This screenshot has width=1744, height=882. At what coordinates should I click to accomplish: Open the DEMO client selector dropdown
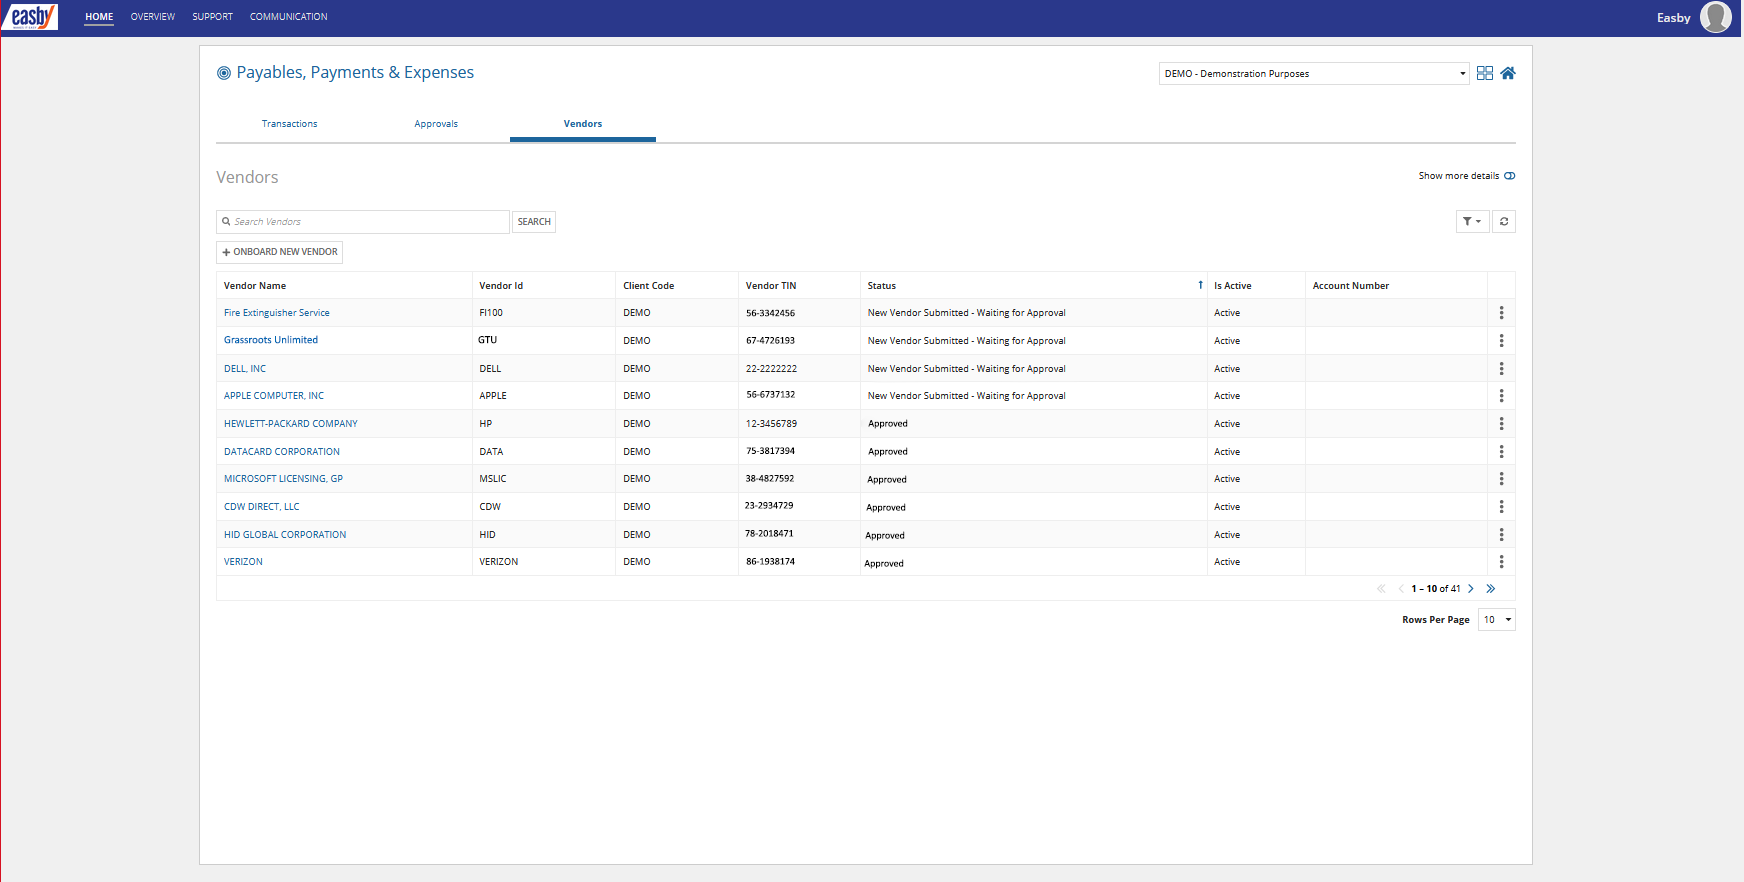pos(1313,74)
